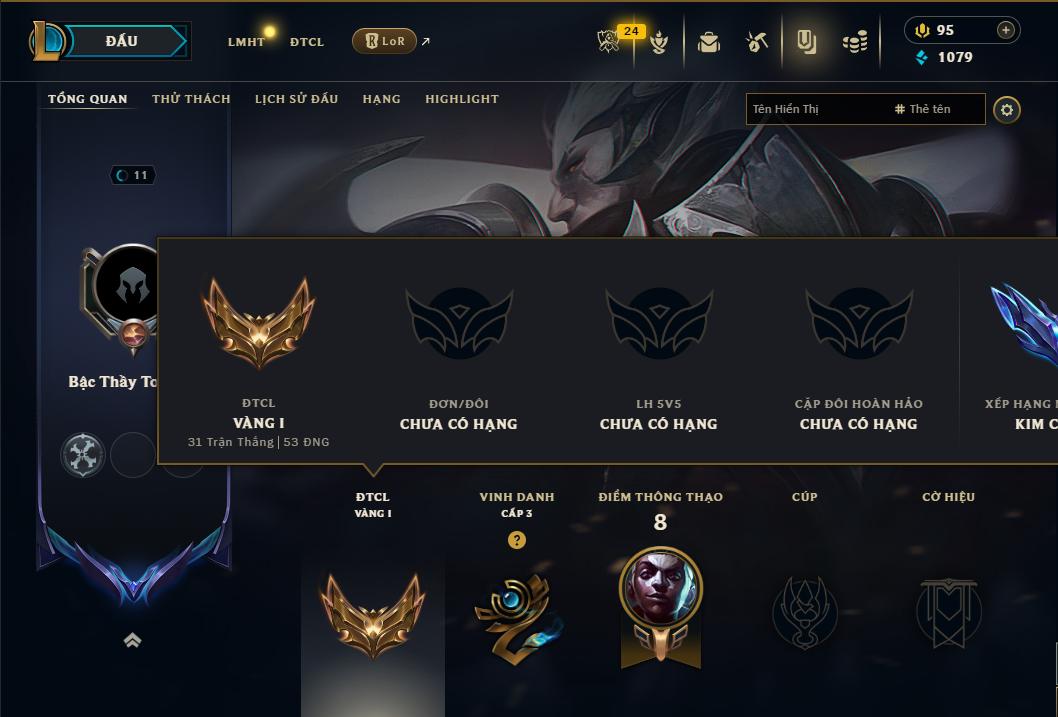Click the profile settings gear icon
The image size is (1058, 717).
(x=1006, y=110)
